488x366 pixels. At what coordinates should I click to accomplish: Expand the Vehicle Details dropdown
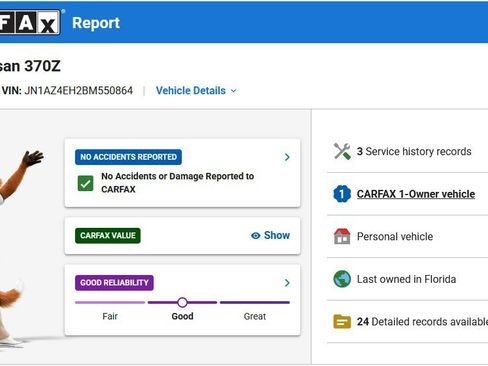pos(196,91)
